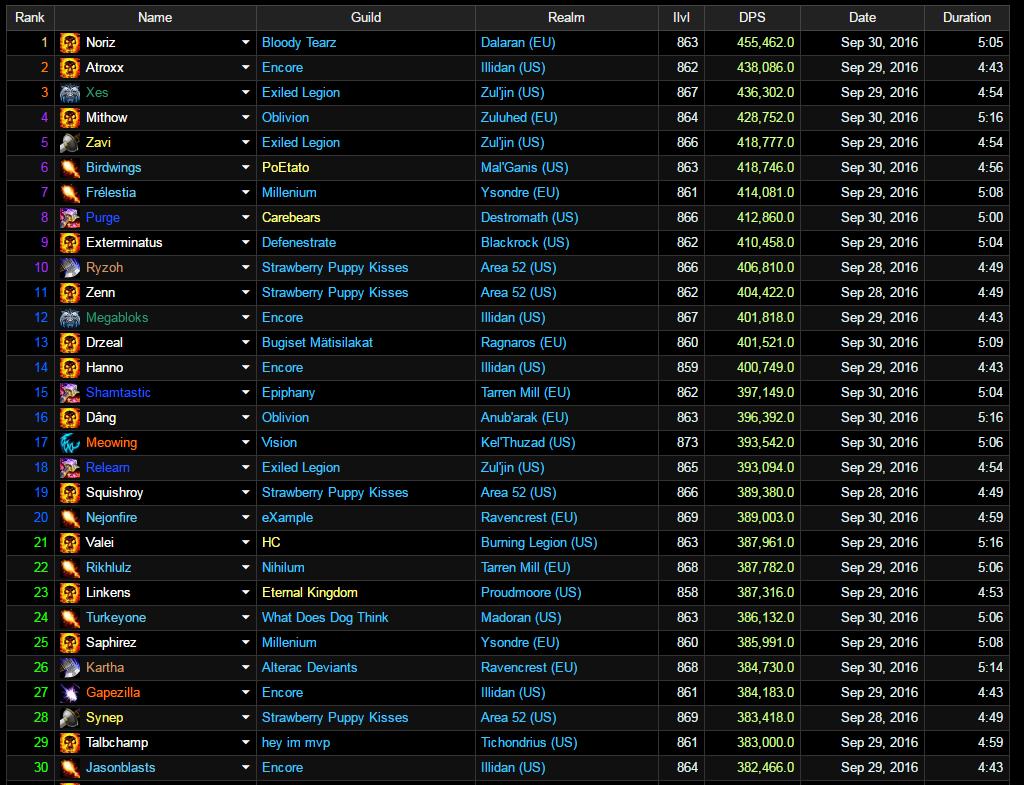The image size is (1024, 785).
Task: Open the PoEtato guild link
Action: [285, 167]
